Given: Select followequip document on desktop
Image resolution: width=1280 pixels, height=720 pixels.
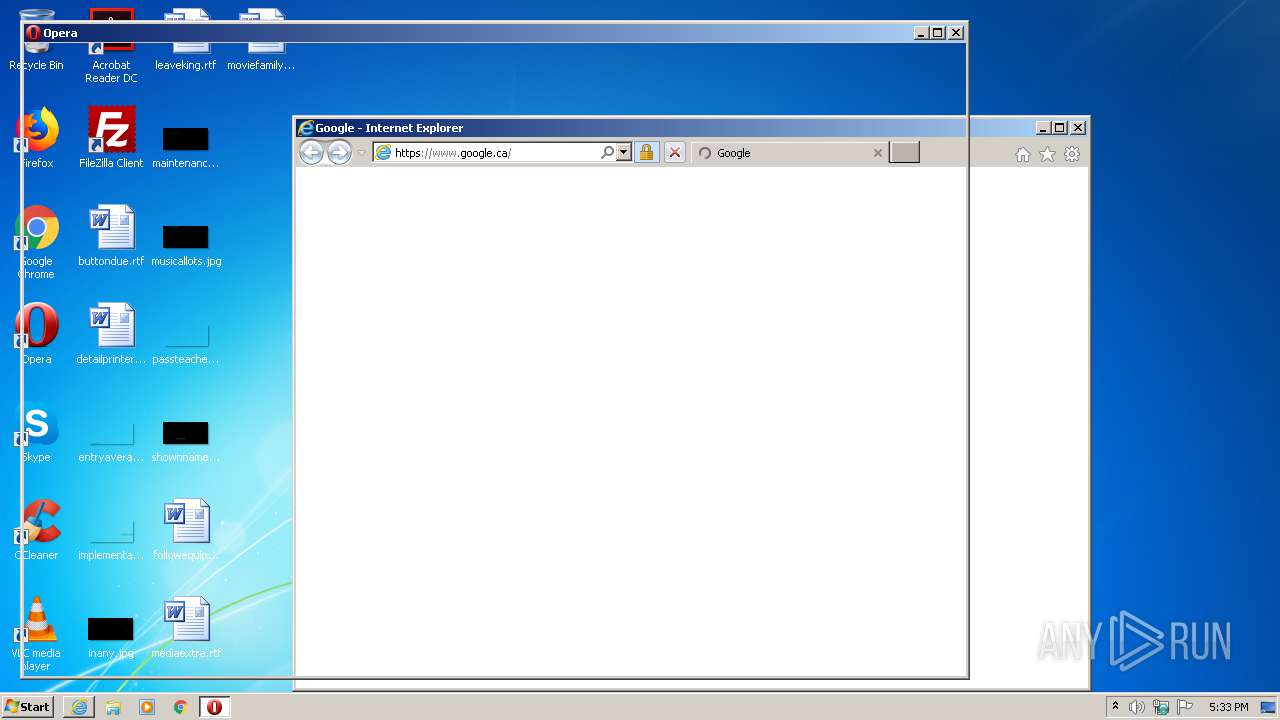Looking at the screenshot, I should pos(186,530).
